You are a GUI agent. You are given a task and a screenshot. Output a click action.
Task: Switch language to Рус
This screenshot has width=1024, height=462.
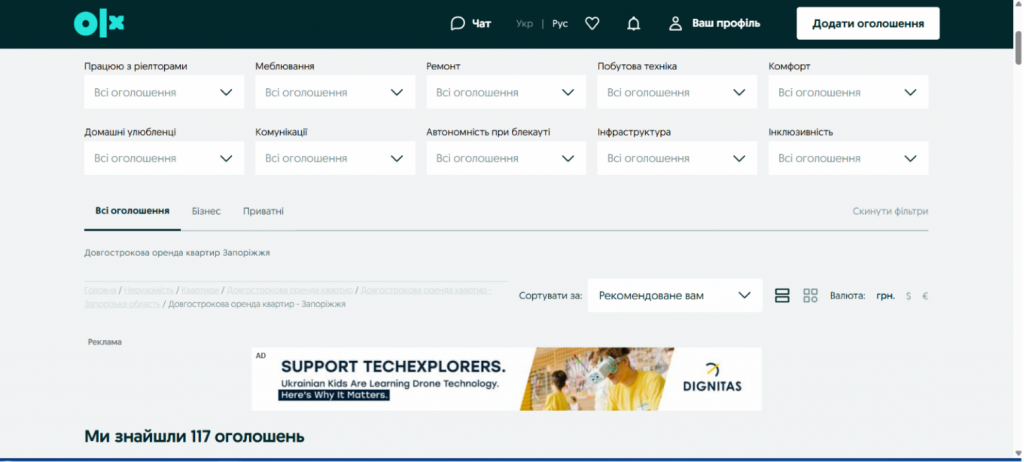(560, 23)
